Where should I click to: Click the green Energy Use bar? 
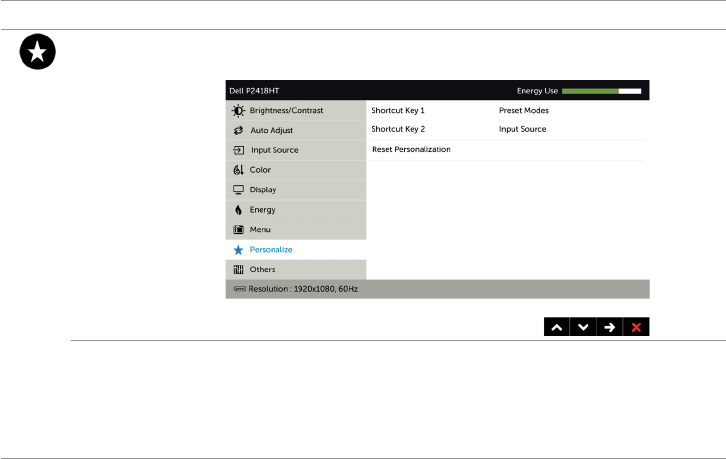[590, 91]
